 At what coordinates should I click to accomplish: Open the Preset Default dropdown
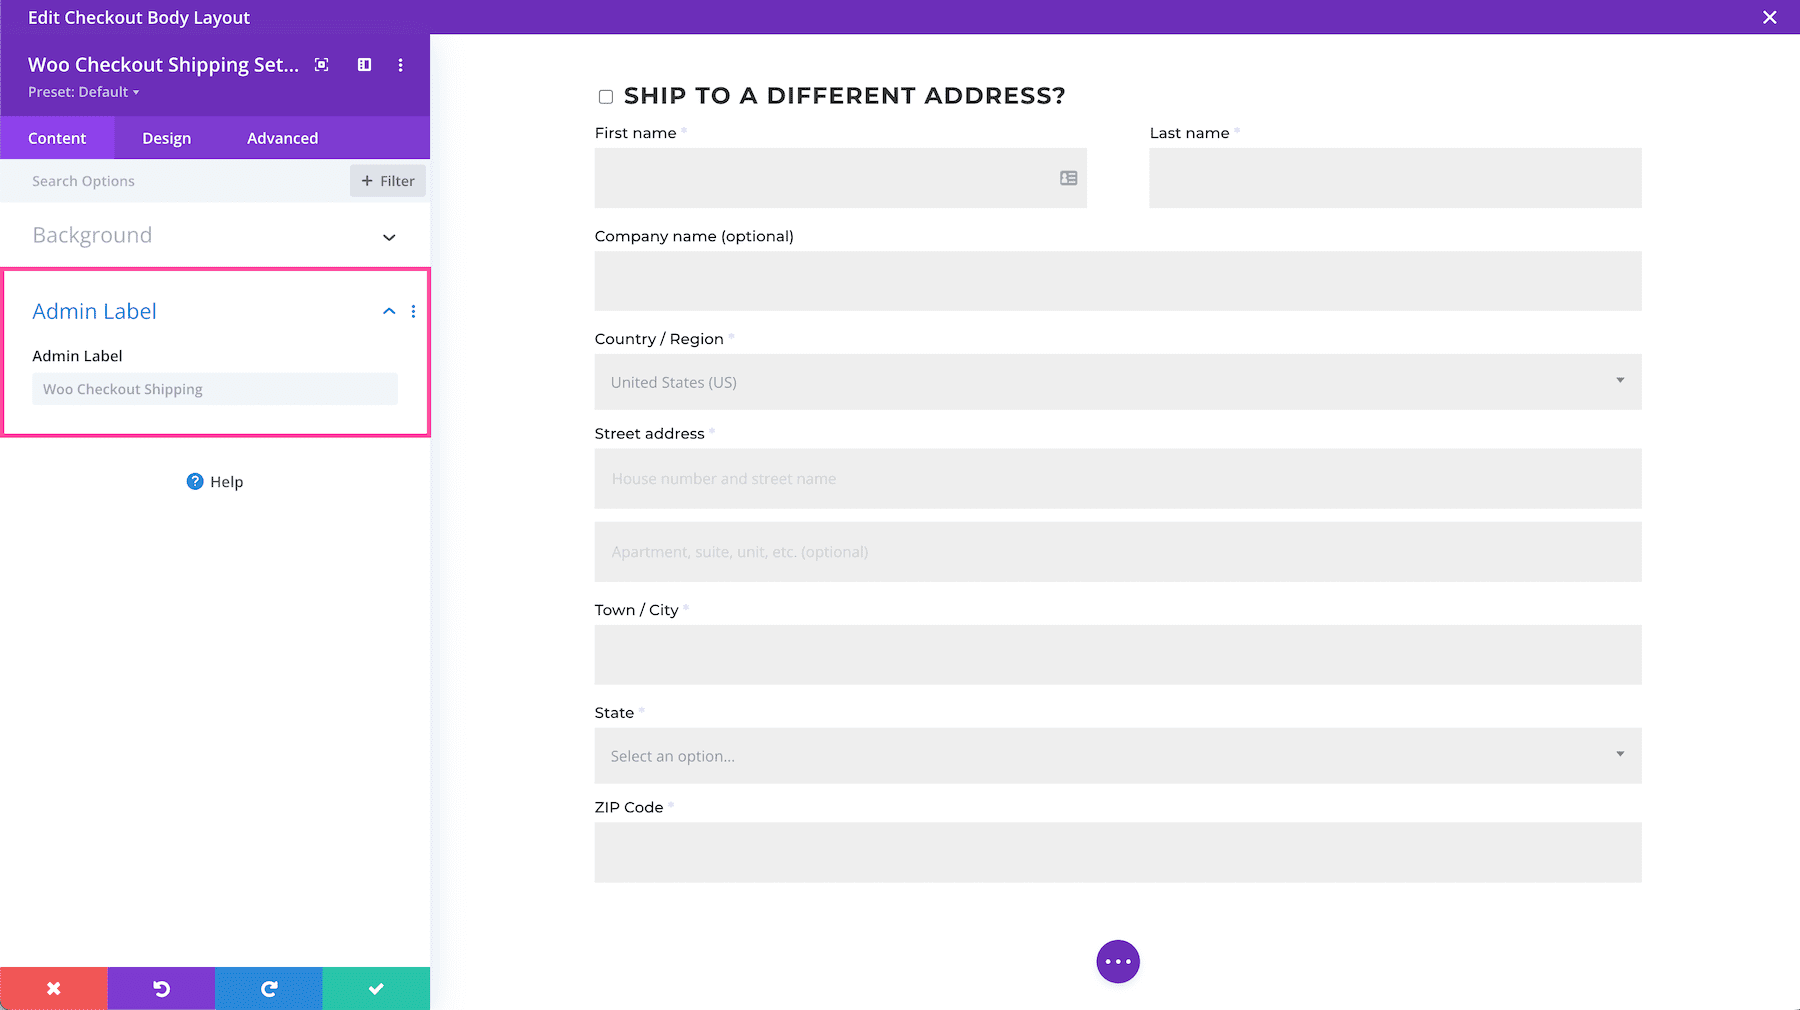84,91
